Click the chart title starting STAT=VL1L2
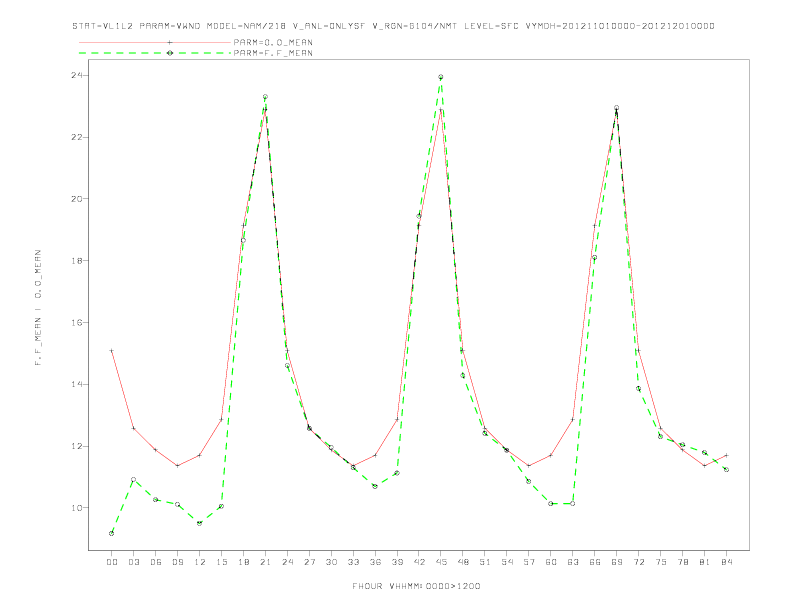 393,26
